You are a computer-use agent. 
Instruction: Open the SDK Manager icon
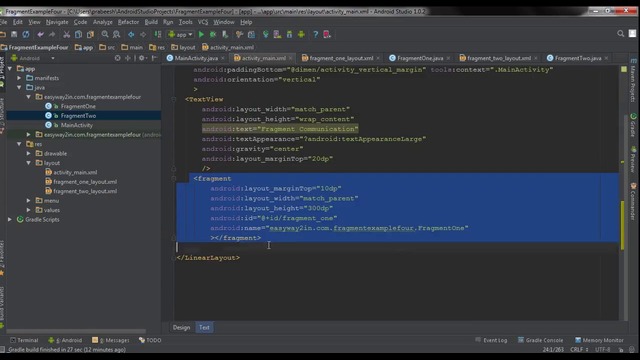(289, 35)
